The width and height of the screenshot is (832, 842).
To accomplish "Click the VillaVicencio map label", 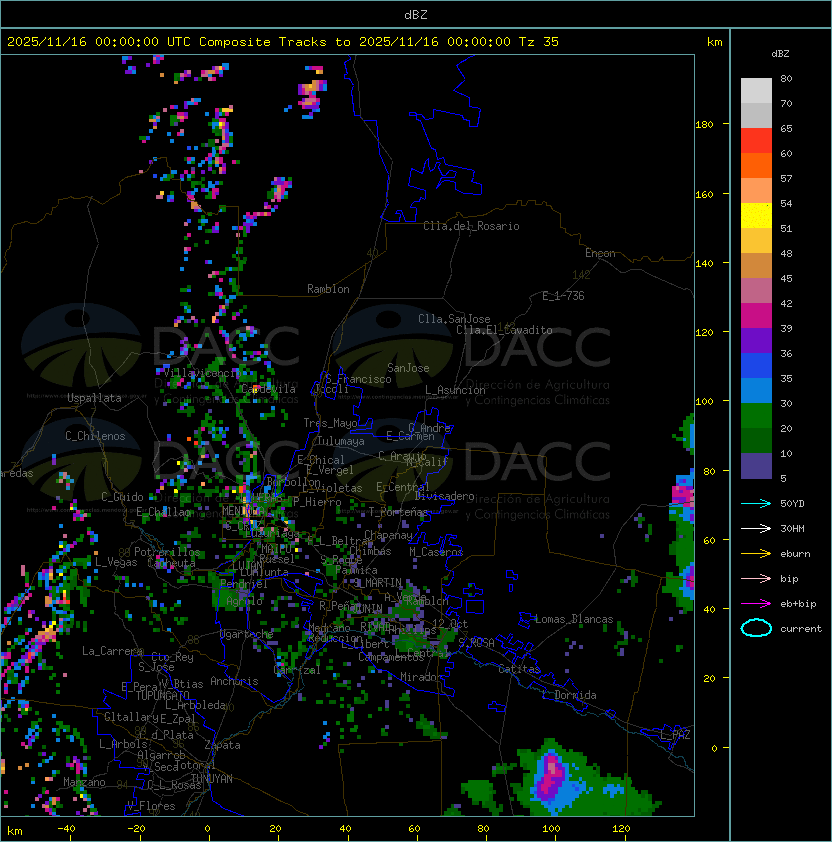I will coord(201,373).
